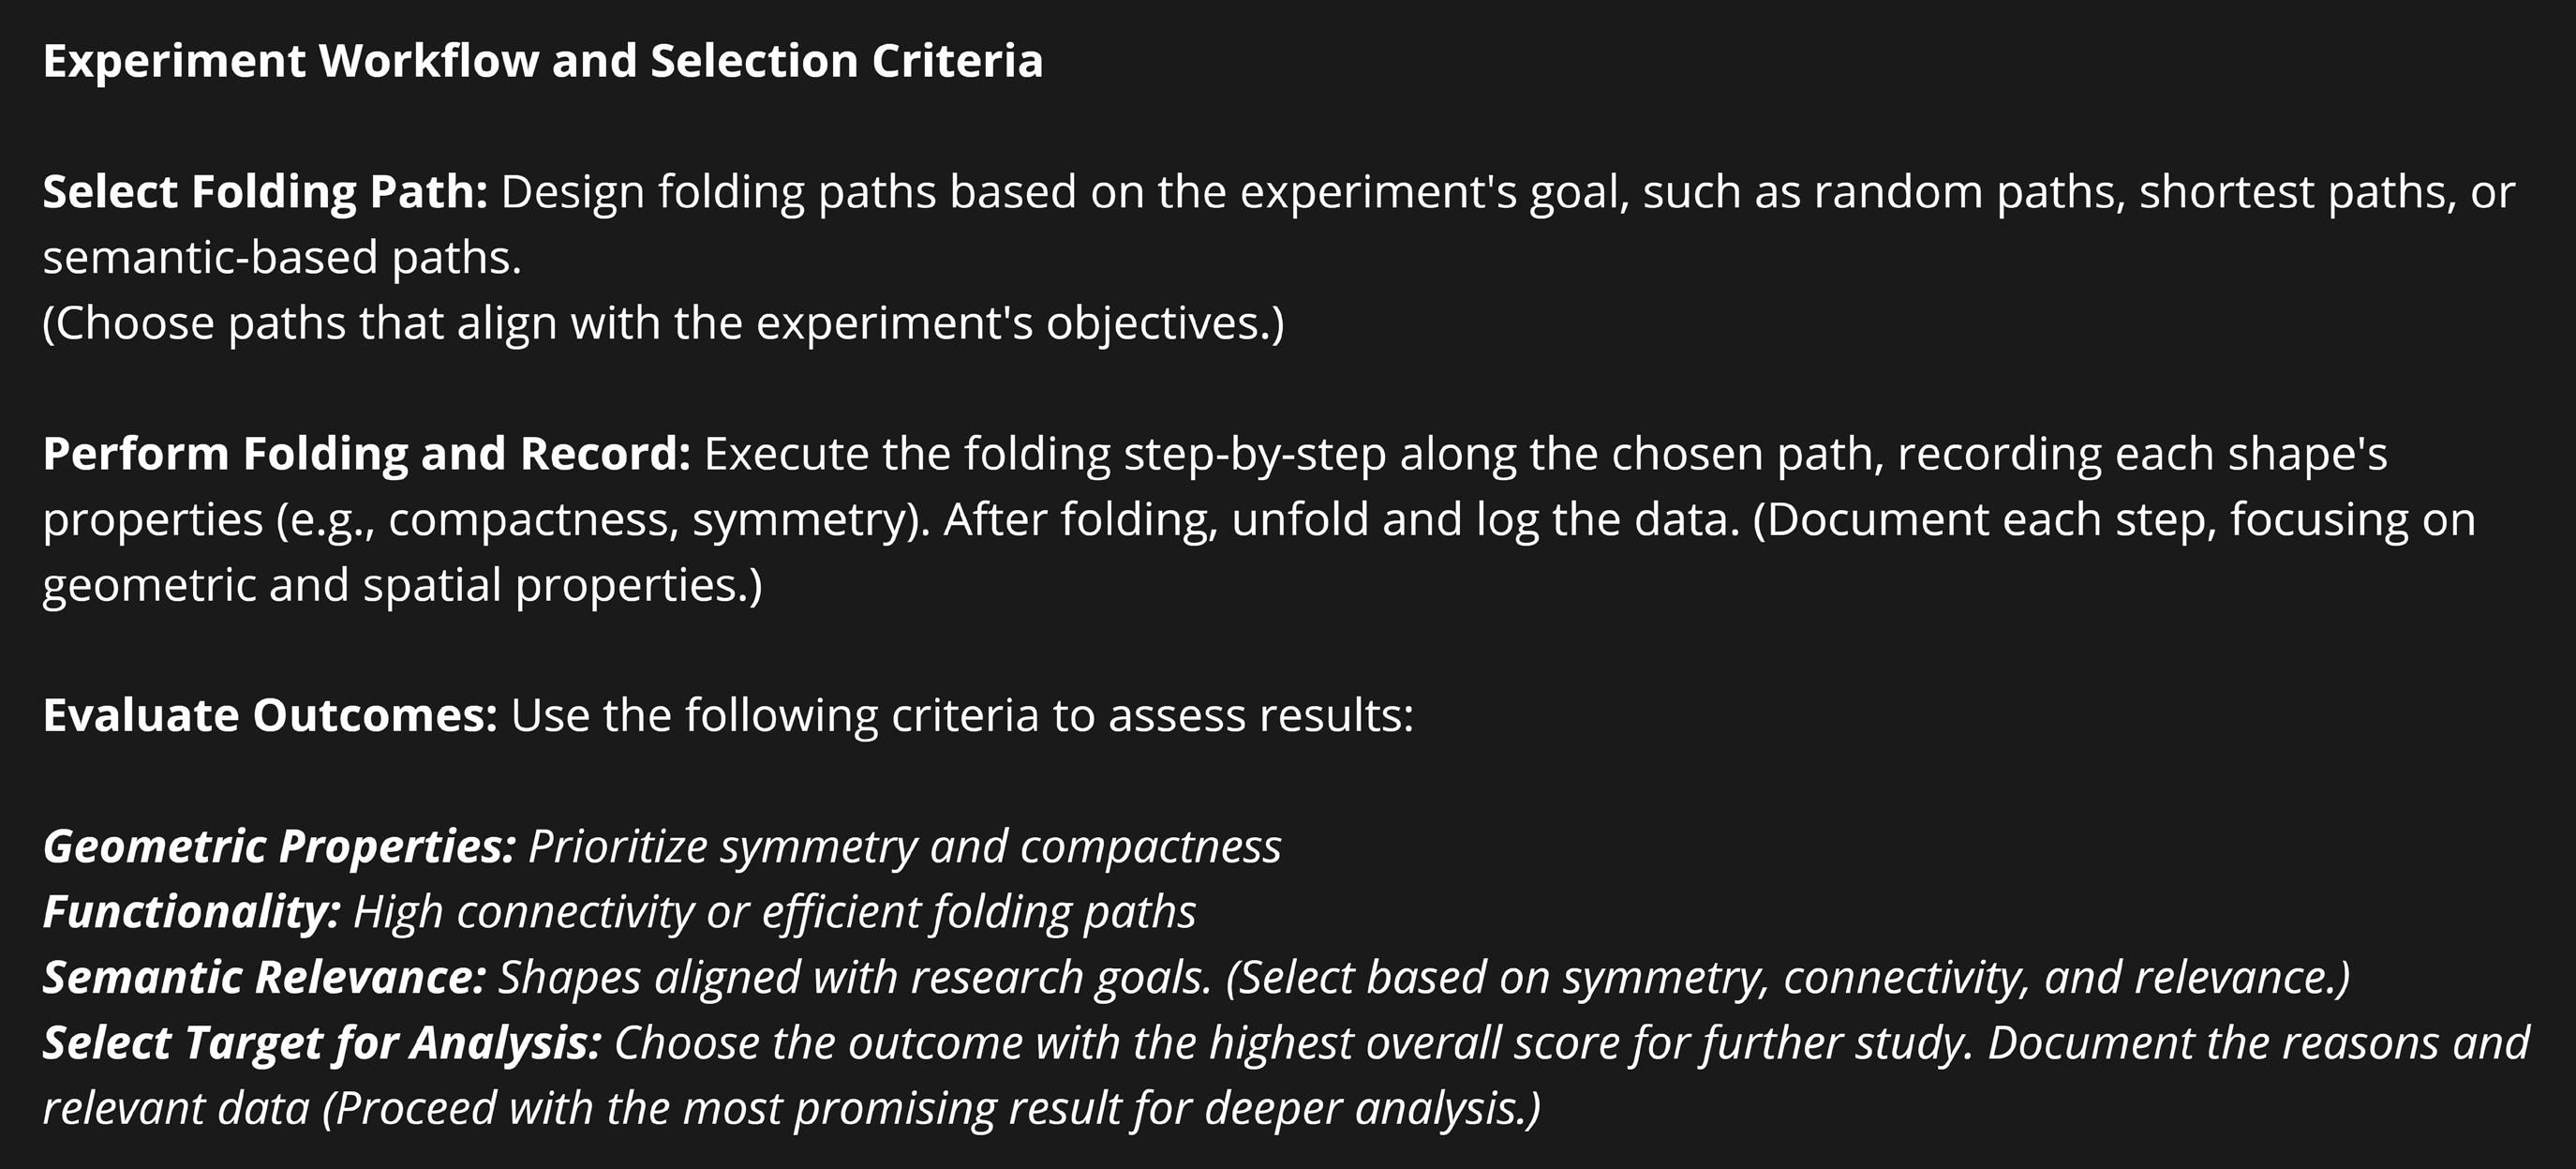Click 'Use the following criteria to assess results:'
The height and width of the screenshot is (1169, 2576).
[962, 715]
